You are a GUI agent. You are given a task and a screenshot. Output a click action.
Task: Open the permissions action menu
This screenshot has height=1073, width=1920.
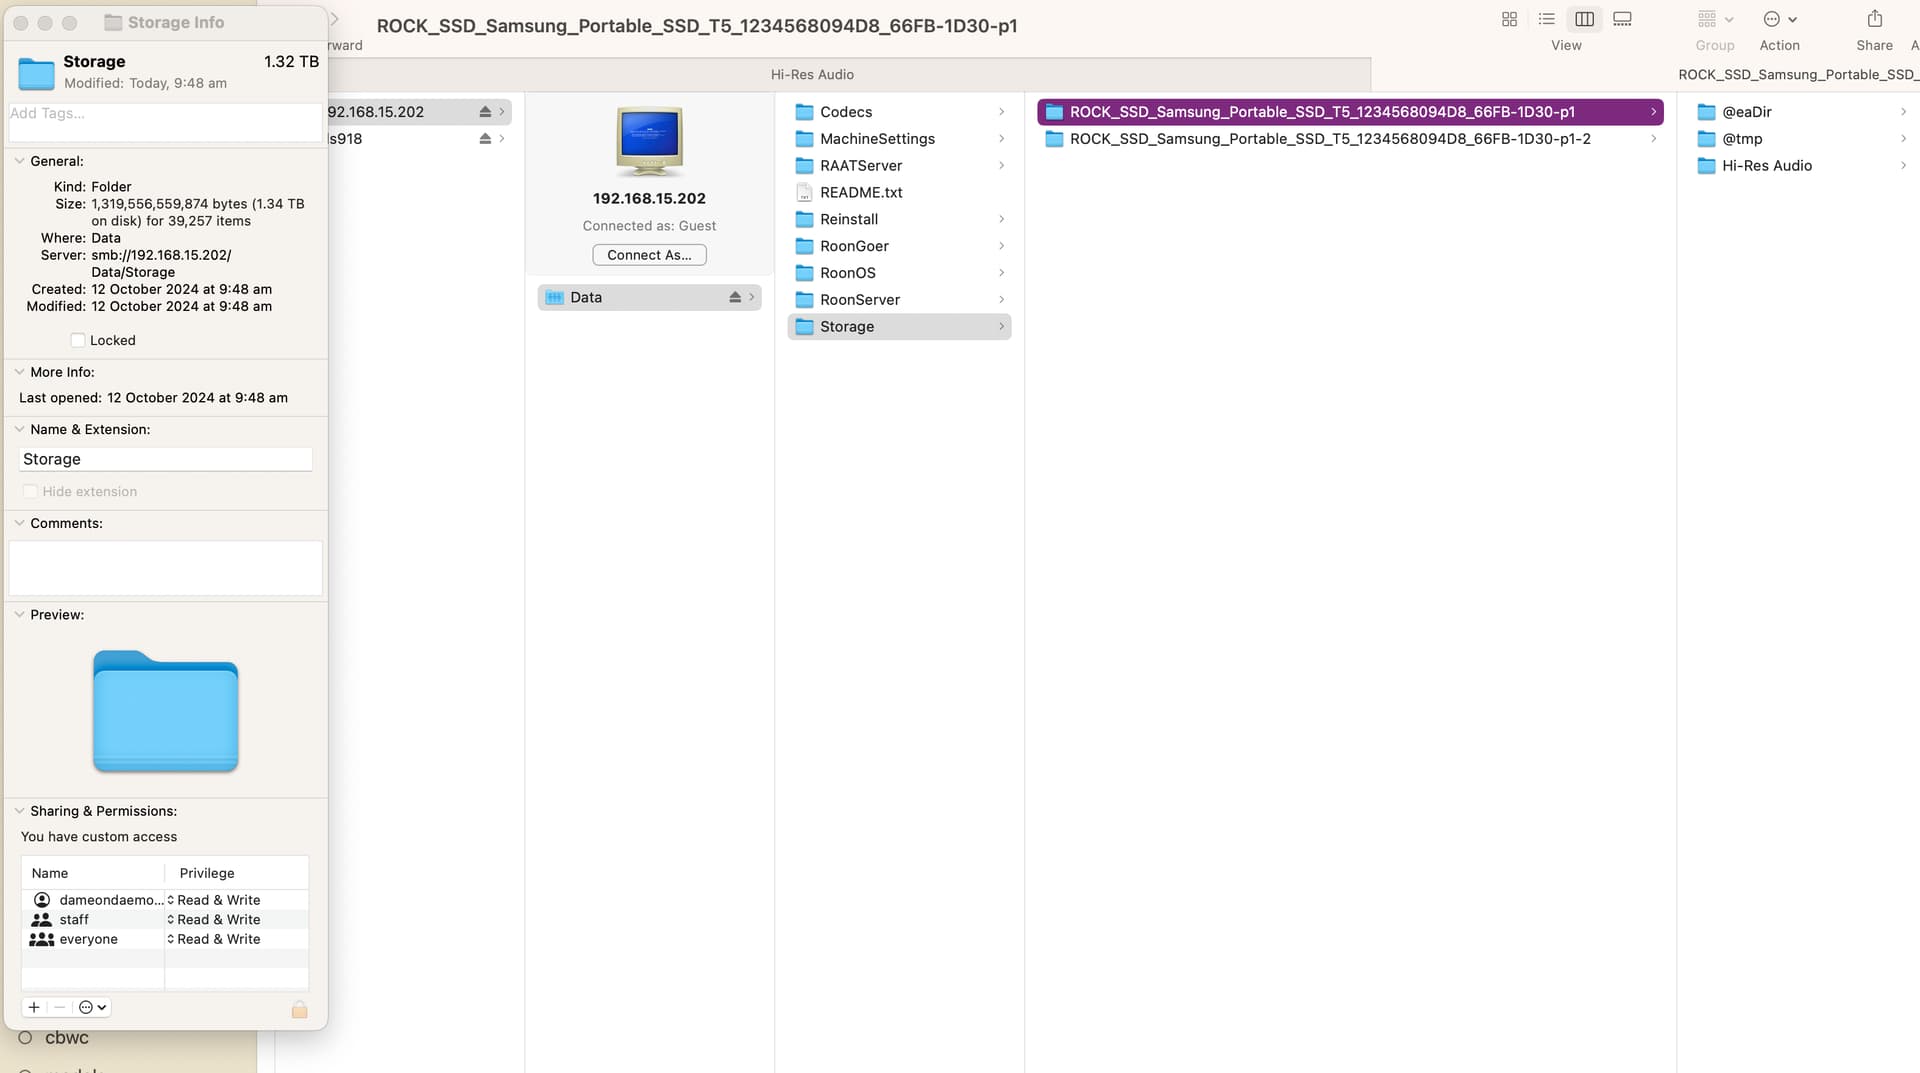coord(92,1007)
